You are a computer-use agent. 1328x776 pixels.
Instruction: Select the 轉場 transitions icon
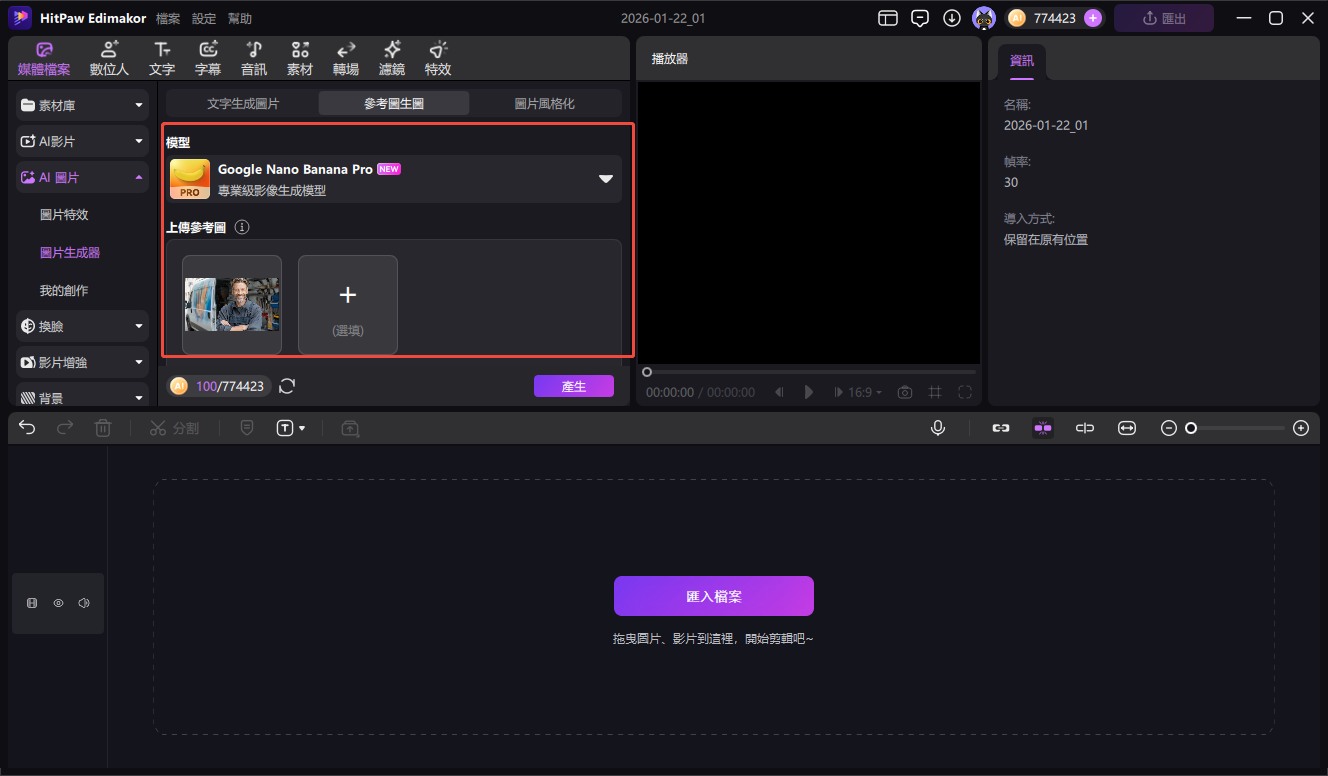coord(346,59)
